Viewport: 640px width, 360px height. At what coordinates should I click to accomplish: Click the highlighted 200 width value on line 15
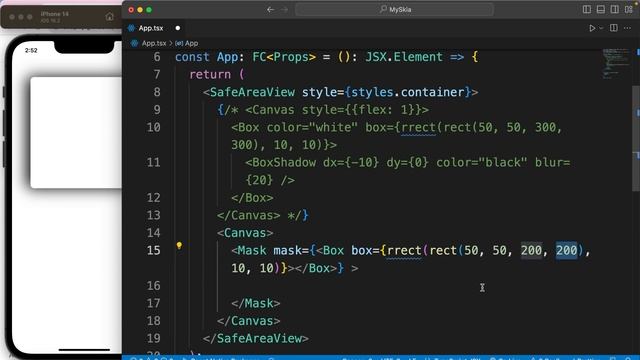531,250
